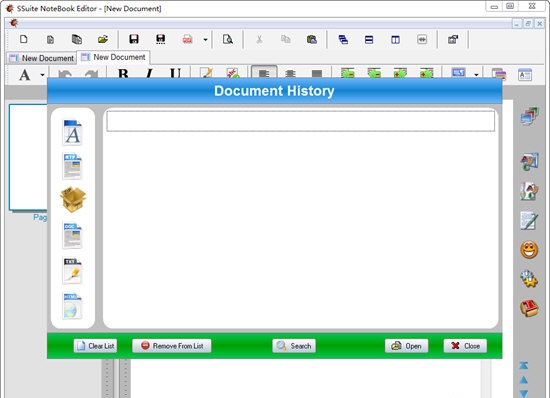Click the multiple documents icon in toolbar

77,39
